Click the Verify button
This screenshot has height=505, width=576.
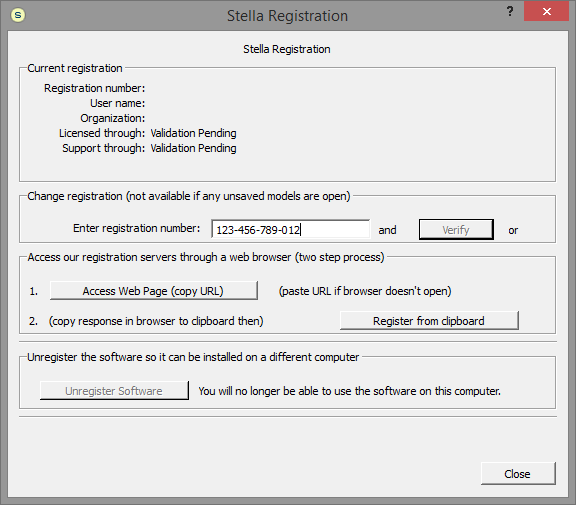(456, 230)
